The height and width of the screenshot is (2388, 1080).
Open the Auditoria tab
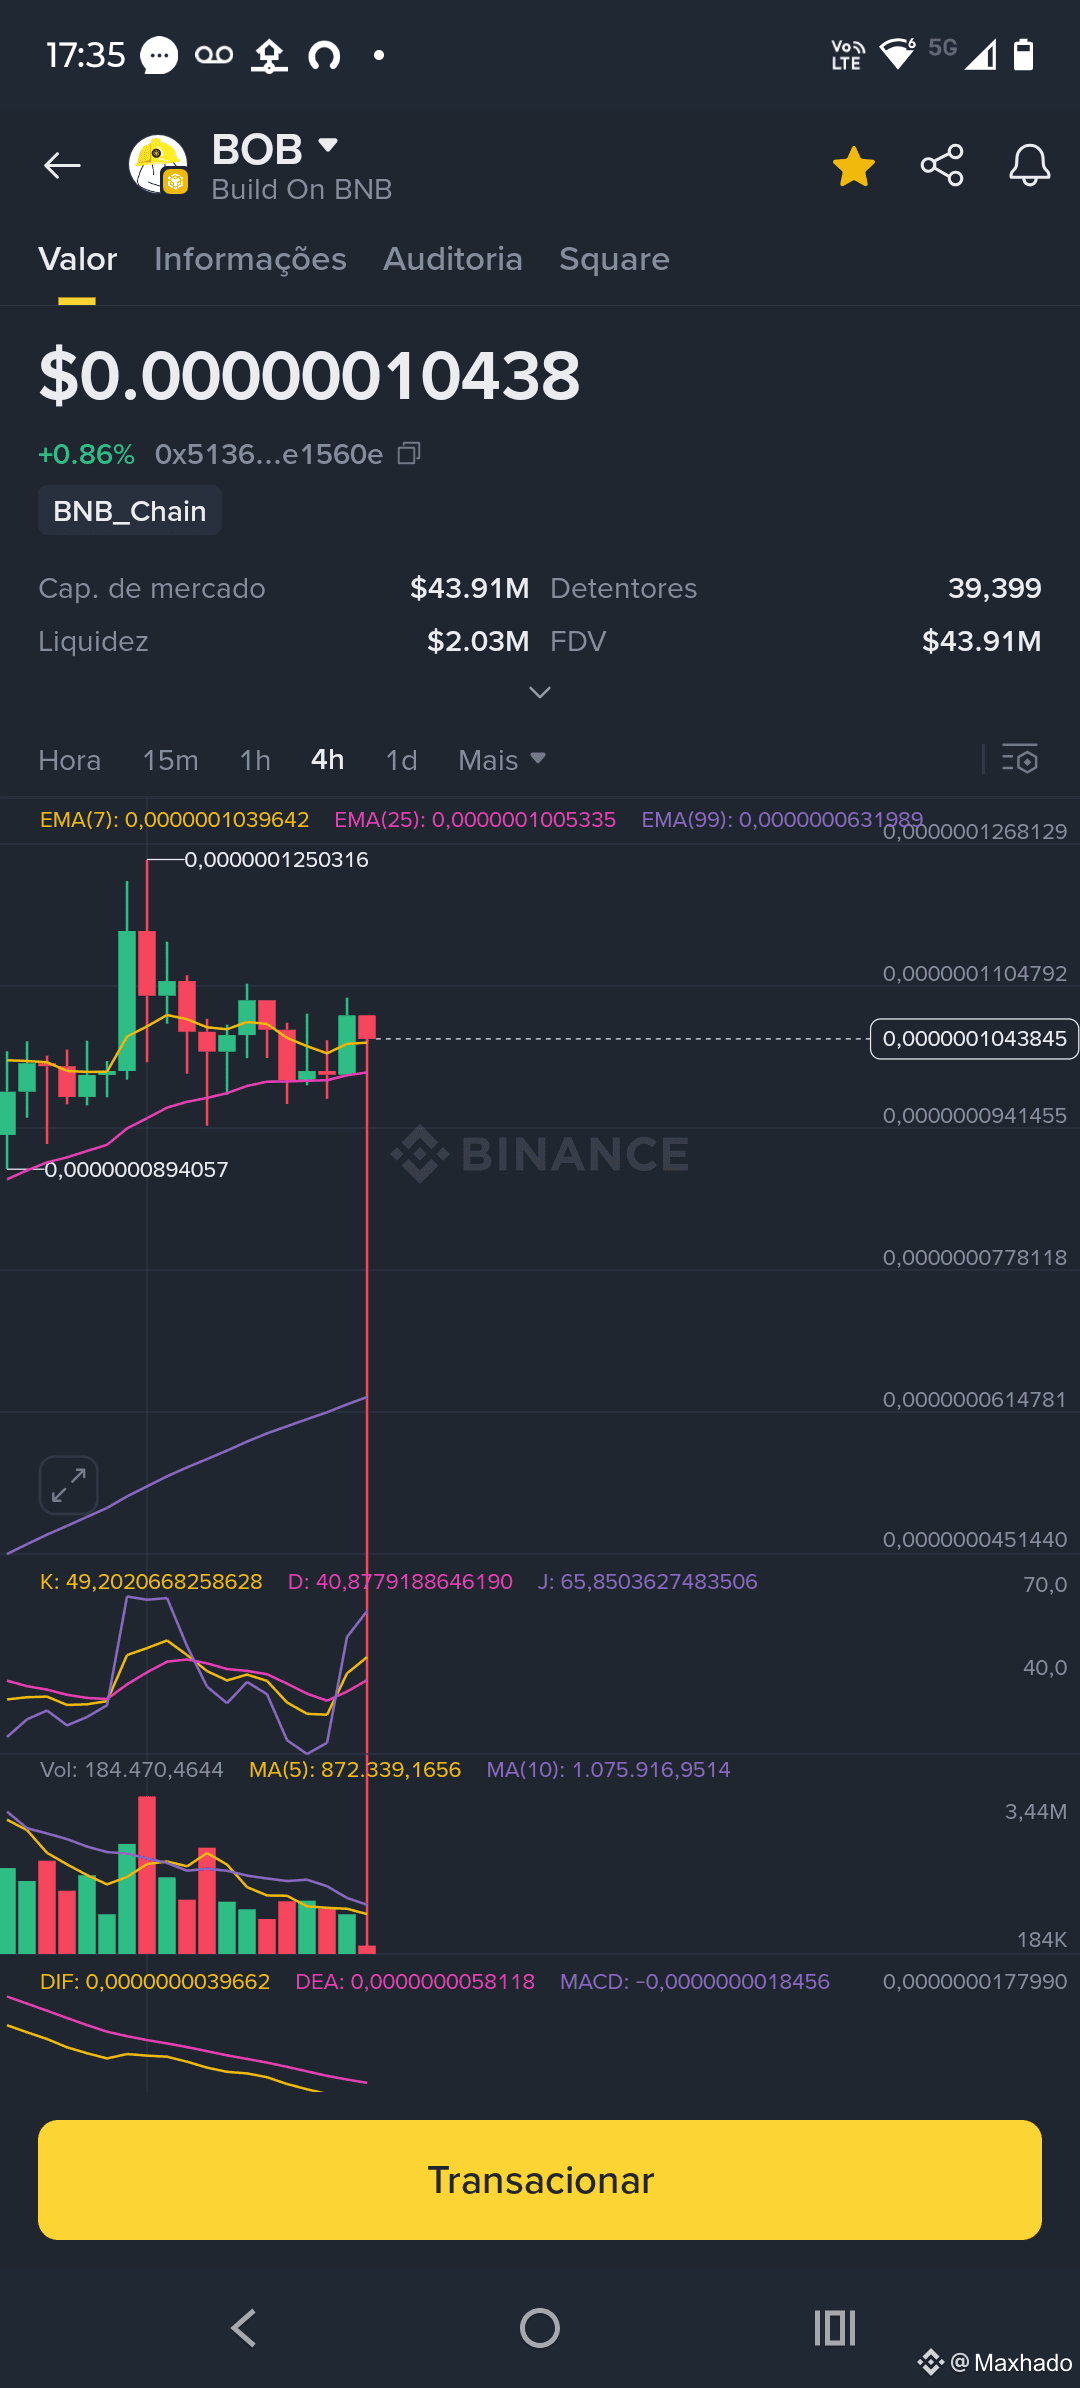click(x=453, y=259)
